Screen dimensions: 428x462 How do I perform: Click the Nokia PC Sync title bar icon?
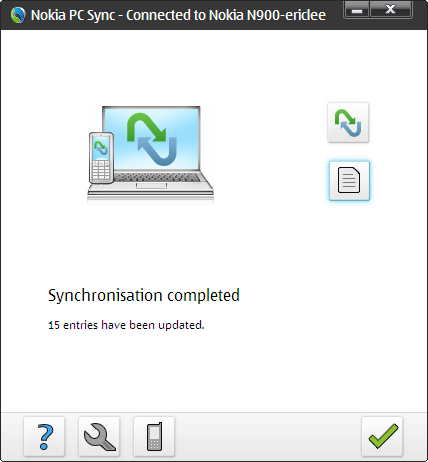(x=18, y=15)
